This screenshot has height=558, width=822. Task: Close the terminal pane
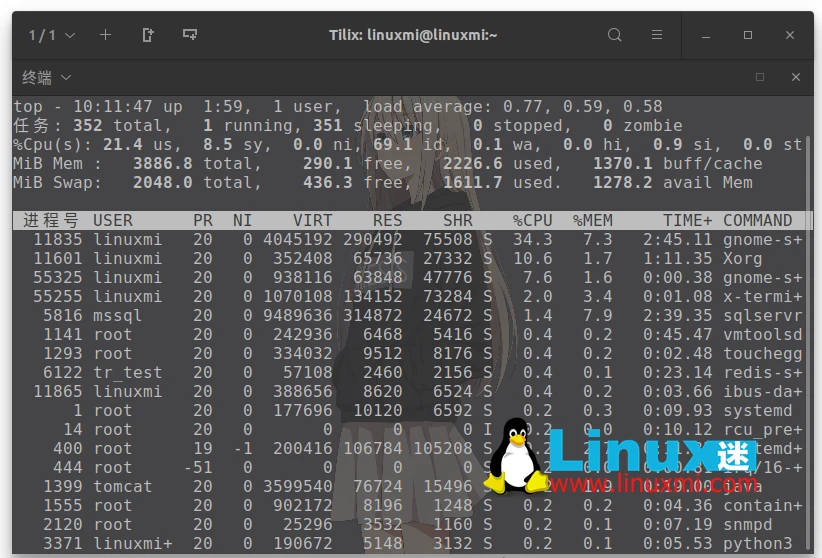tap(796, 77)
